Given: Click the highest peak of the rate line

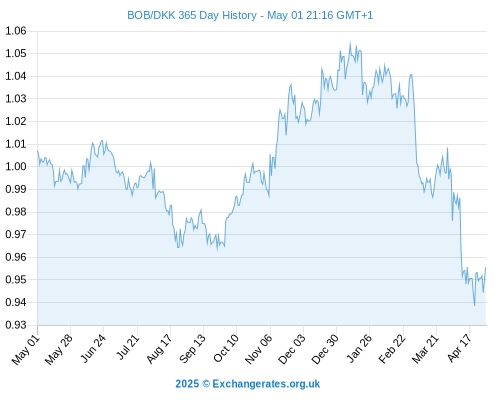Looking at the screenshot, I should 350,42.
